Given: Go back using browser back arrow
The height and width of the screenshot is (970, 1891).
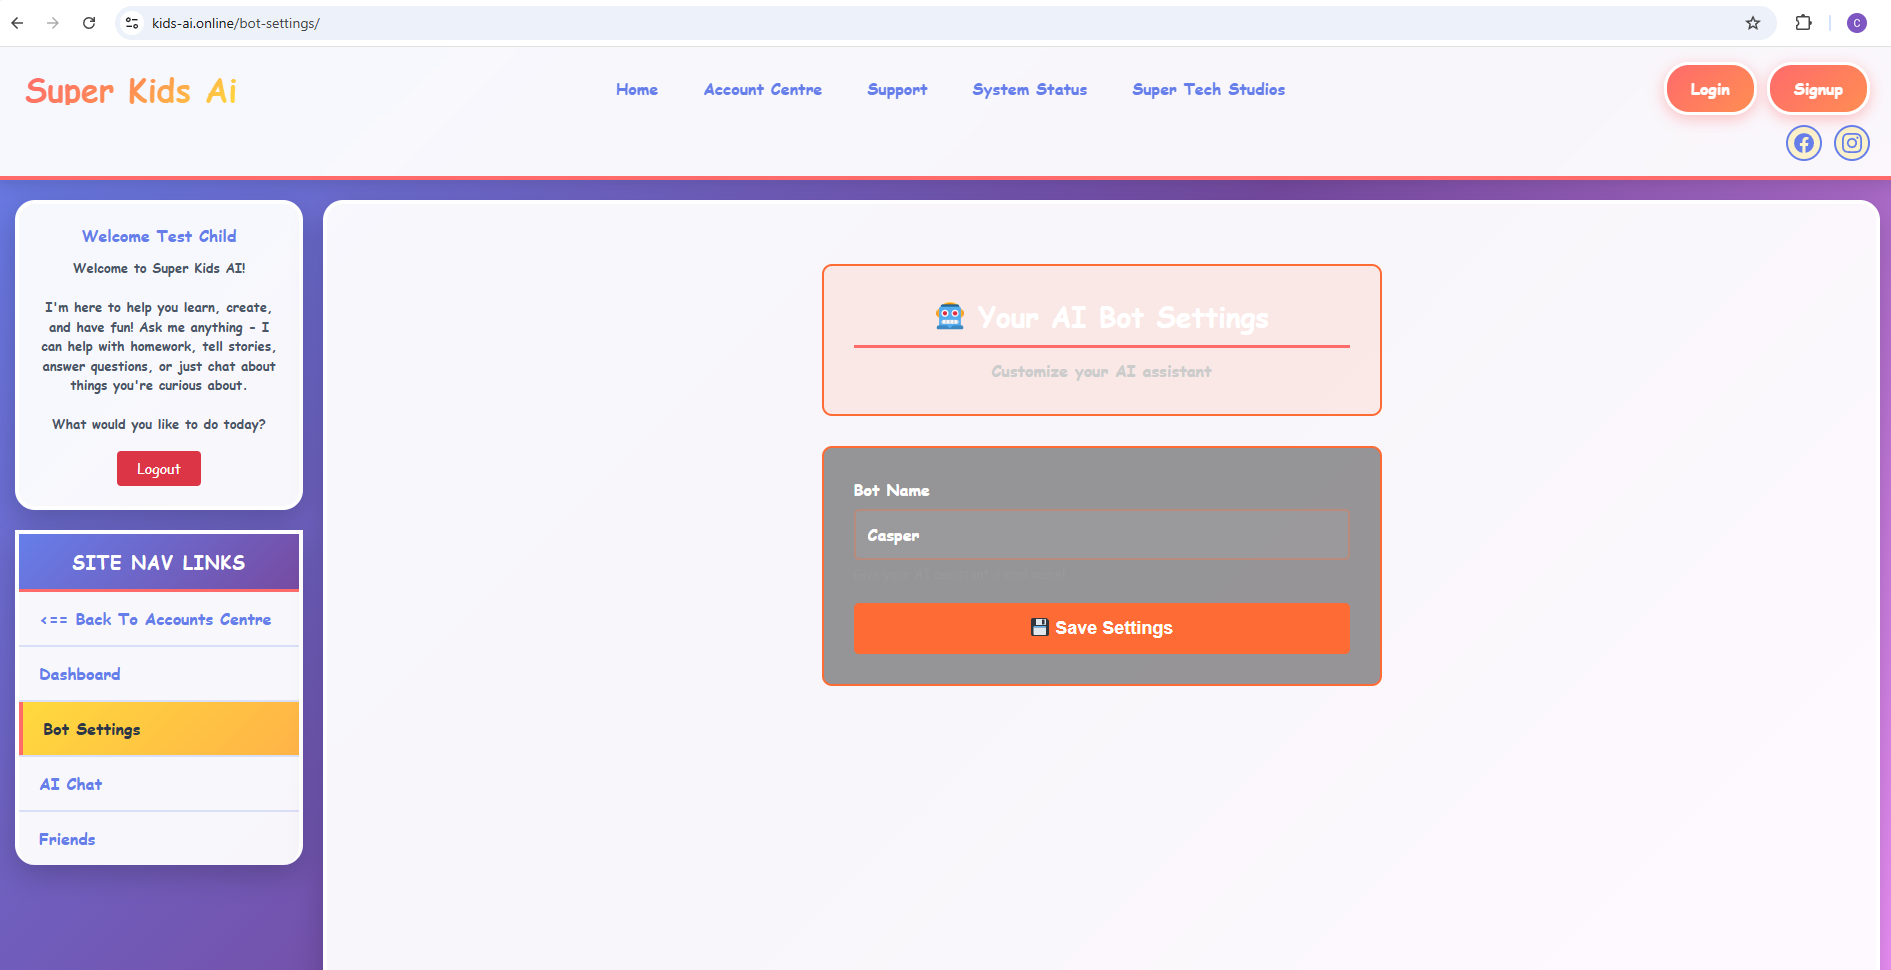Looking at the screenshot, I should click(x=17, y=23).
